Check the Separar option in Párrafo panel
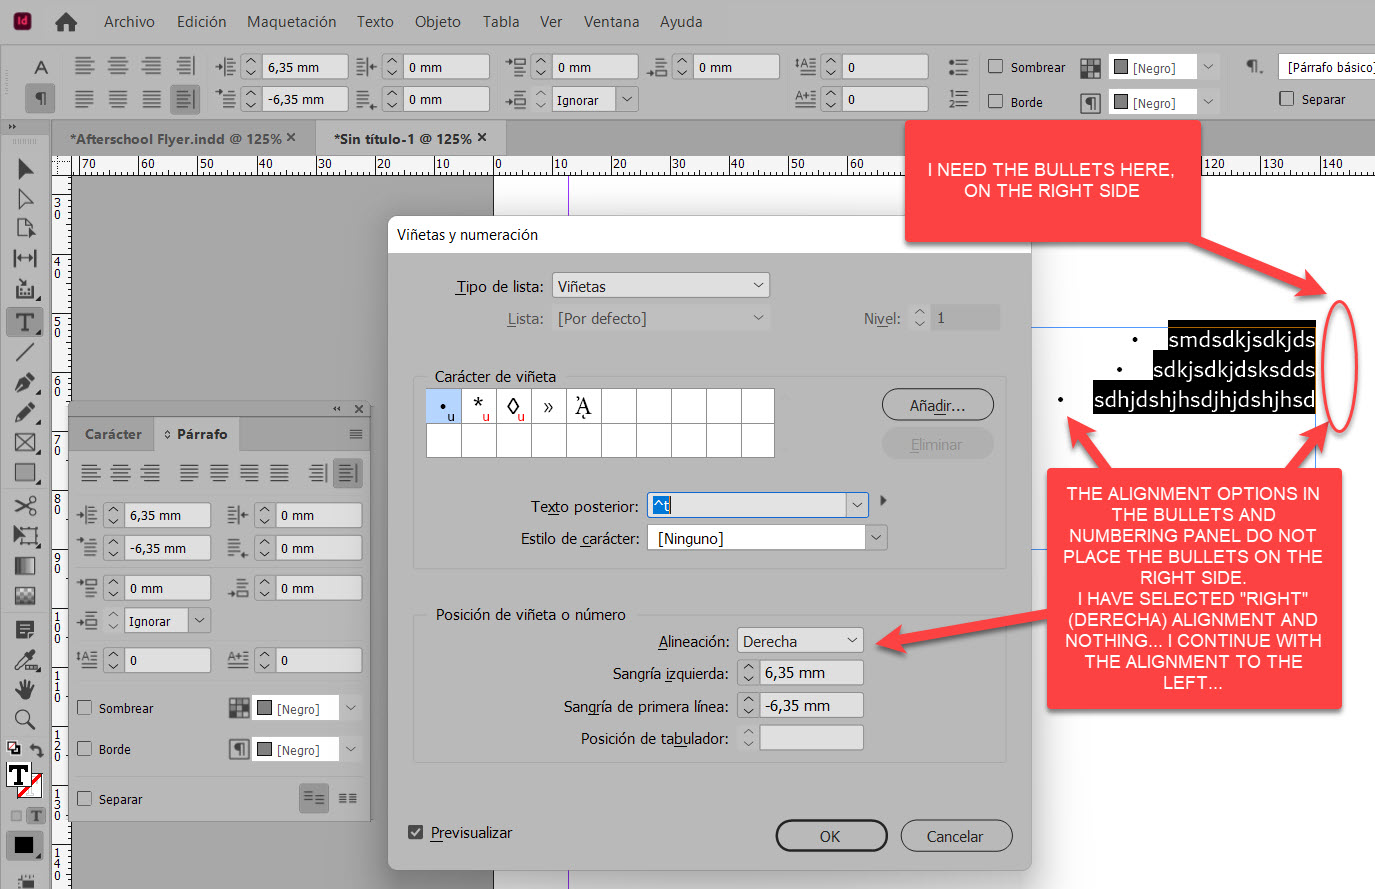Image resolution: width=1375 pixels, height=889 pixels. click(x=85, y=799)
